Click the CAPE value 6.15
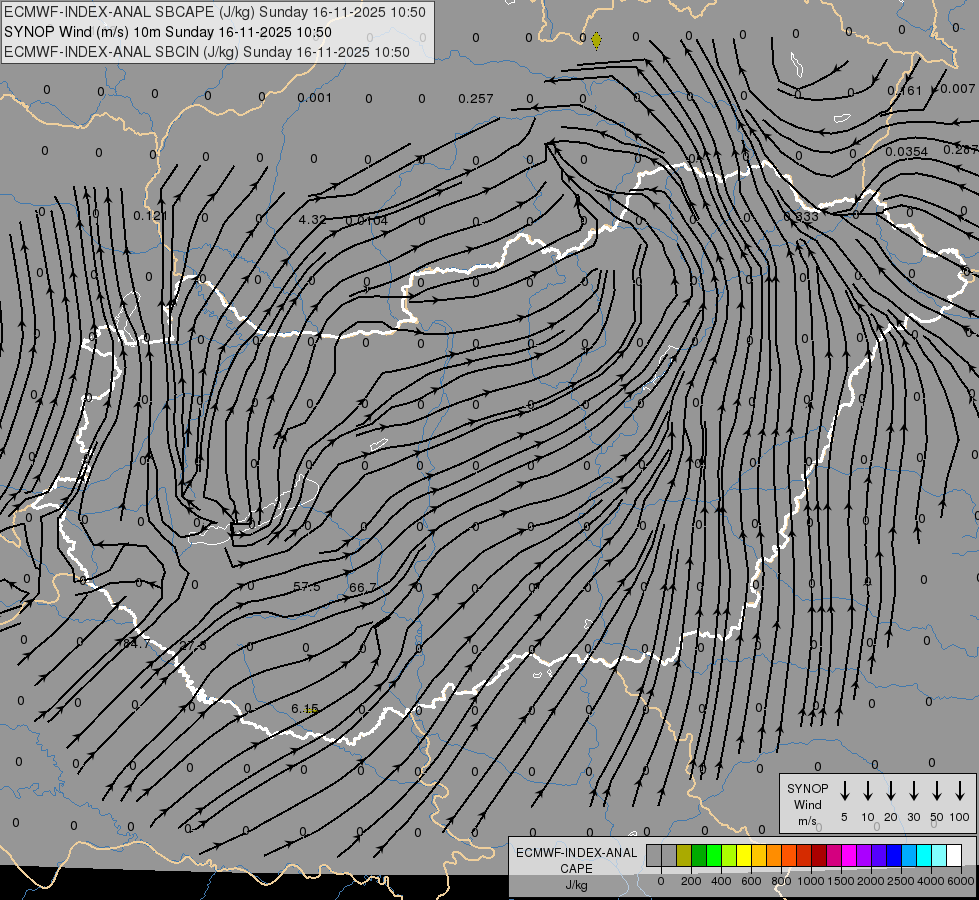Viewport: 979px width, 900px height. [x=305, y=709]
